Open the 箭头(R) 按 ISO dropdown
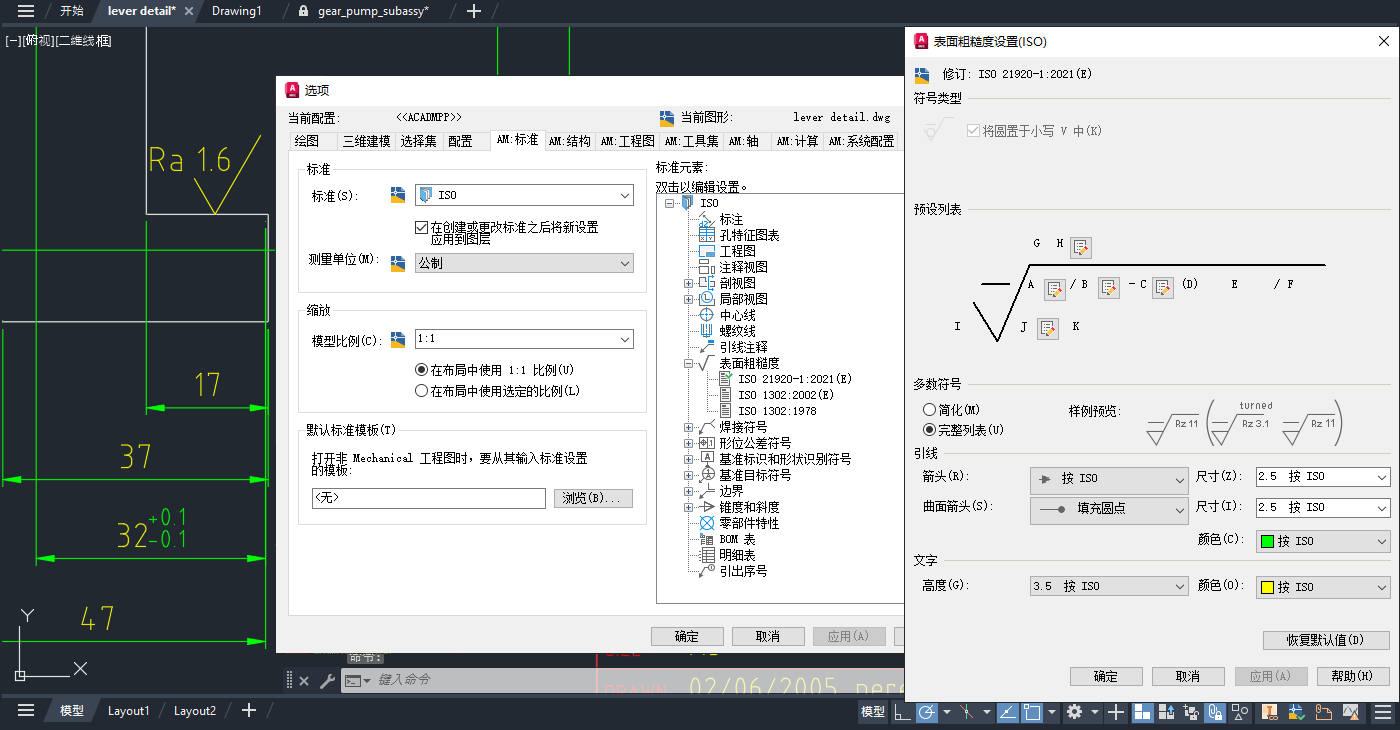The width and height of the screenshot is (1400, 730). coord(1109,480)
